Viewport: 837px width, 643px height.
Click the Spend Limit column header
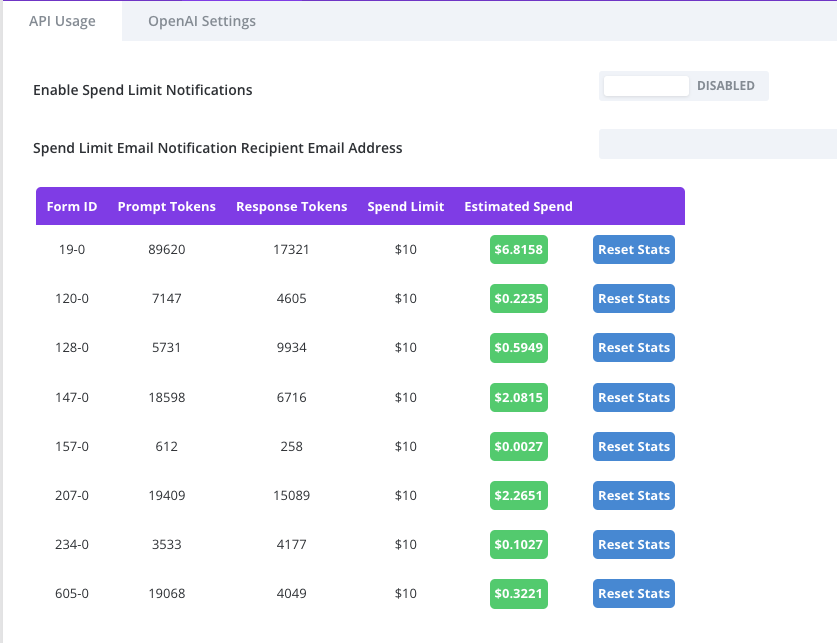pyautogui.click(x=405, y=206)
